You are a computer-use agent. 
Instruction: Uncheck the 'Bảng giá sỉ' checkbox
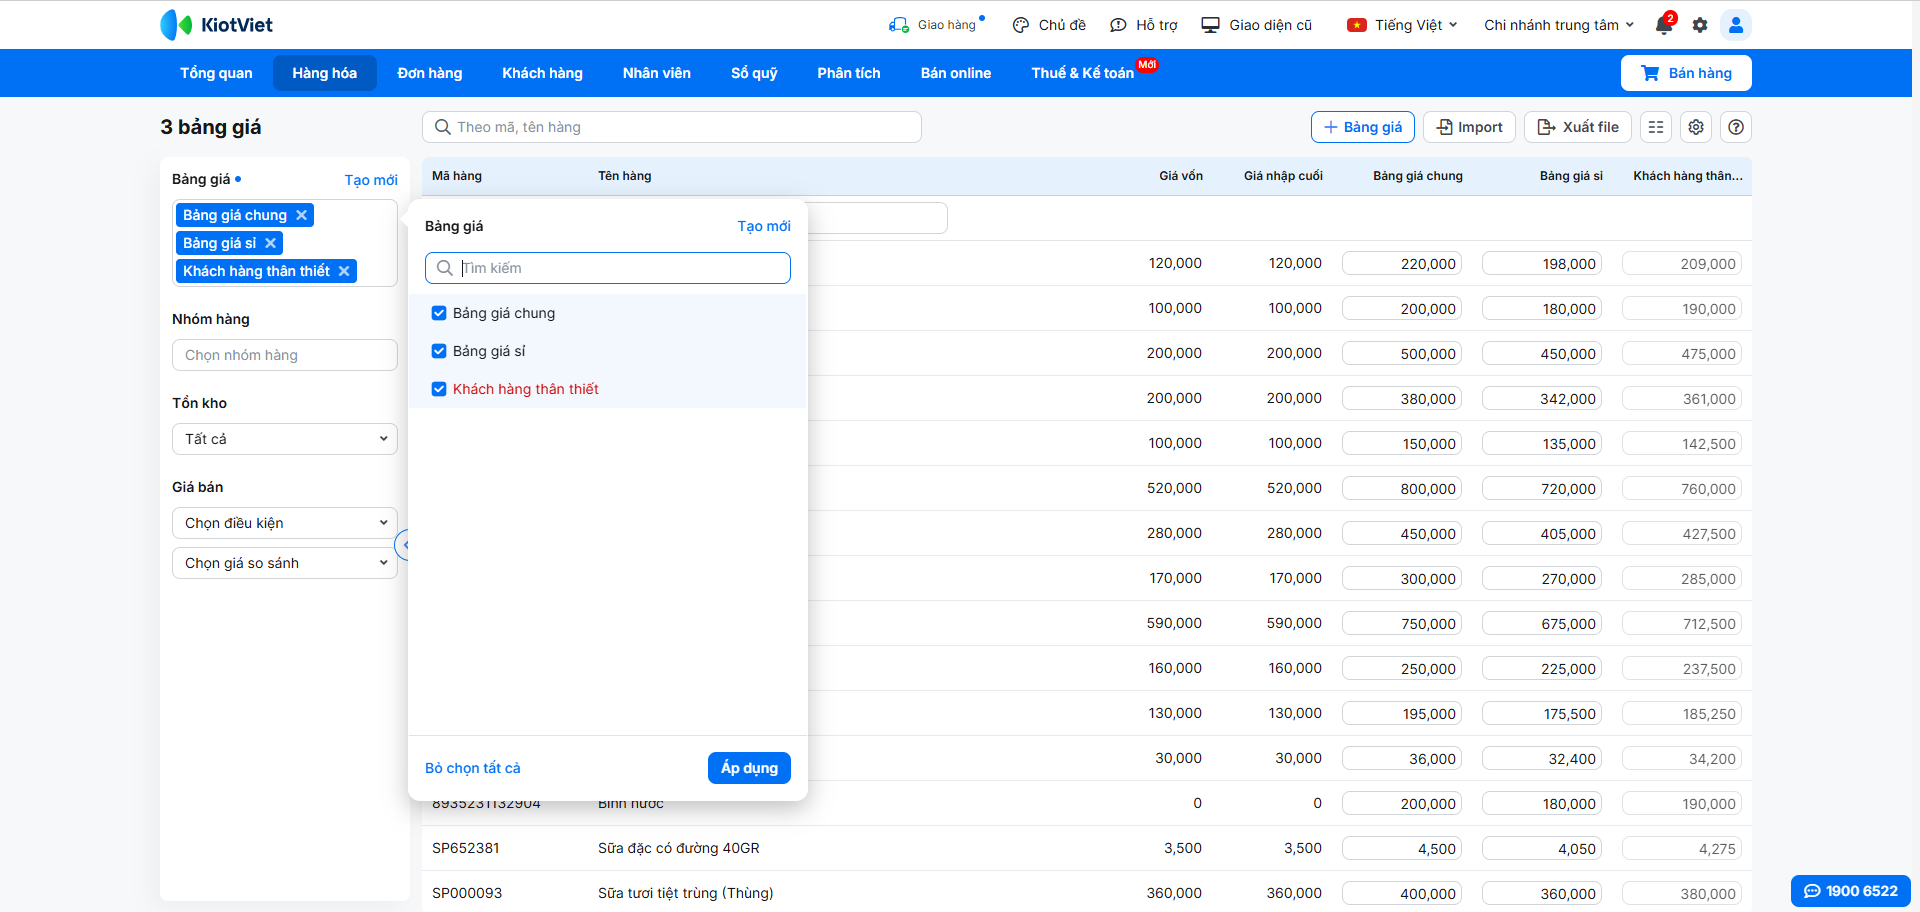tap(439, 351)
